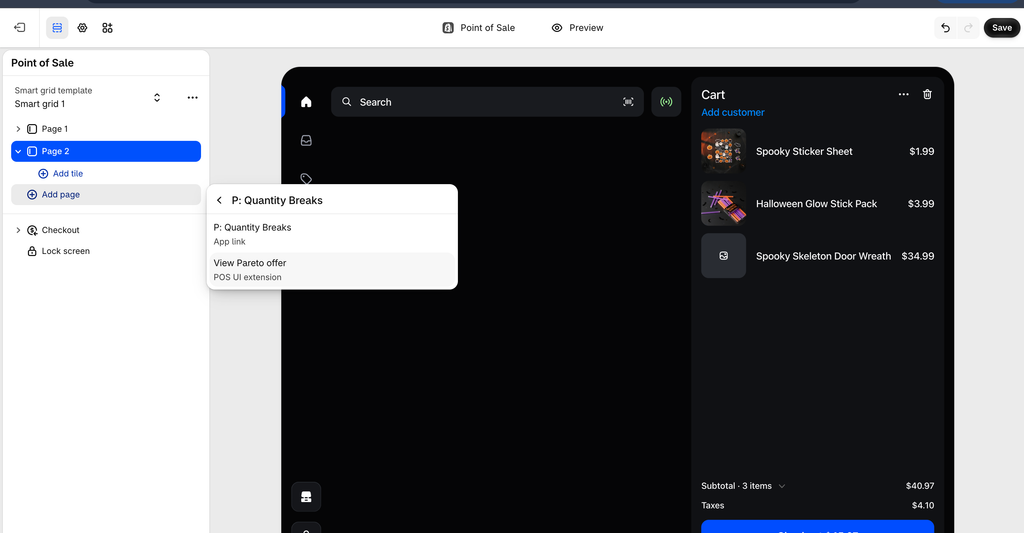Viewport: 1024px width, 533px height.
Task: Focus the POS Search field
Action: coord(487,102)
